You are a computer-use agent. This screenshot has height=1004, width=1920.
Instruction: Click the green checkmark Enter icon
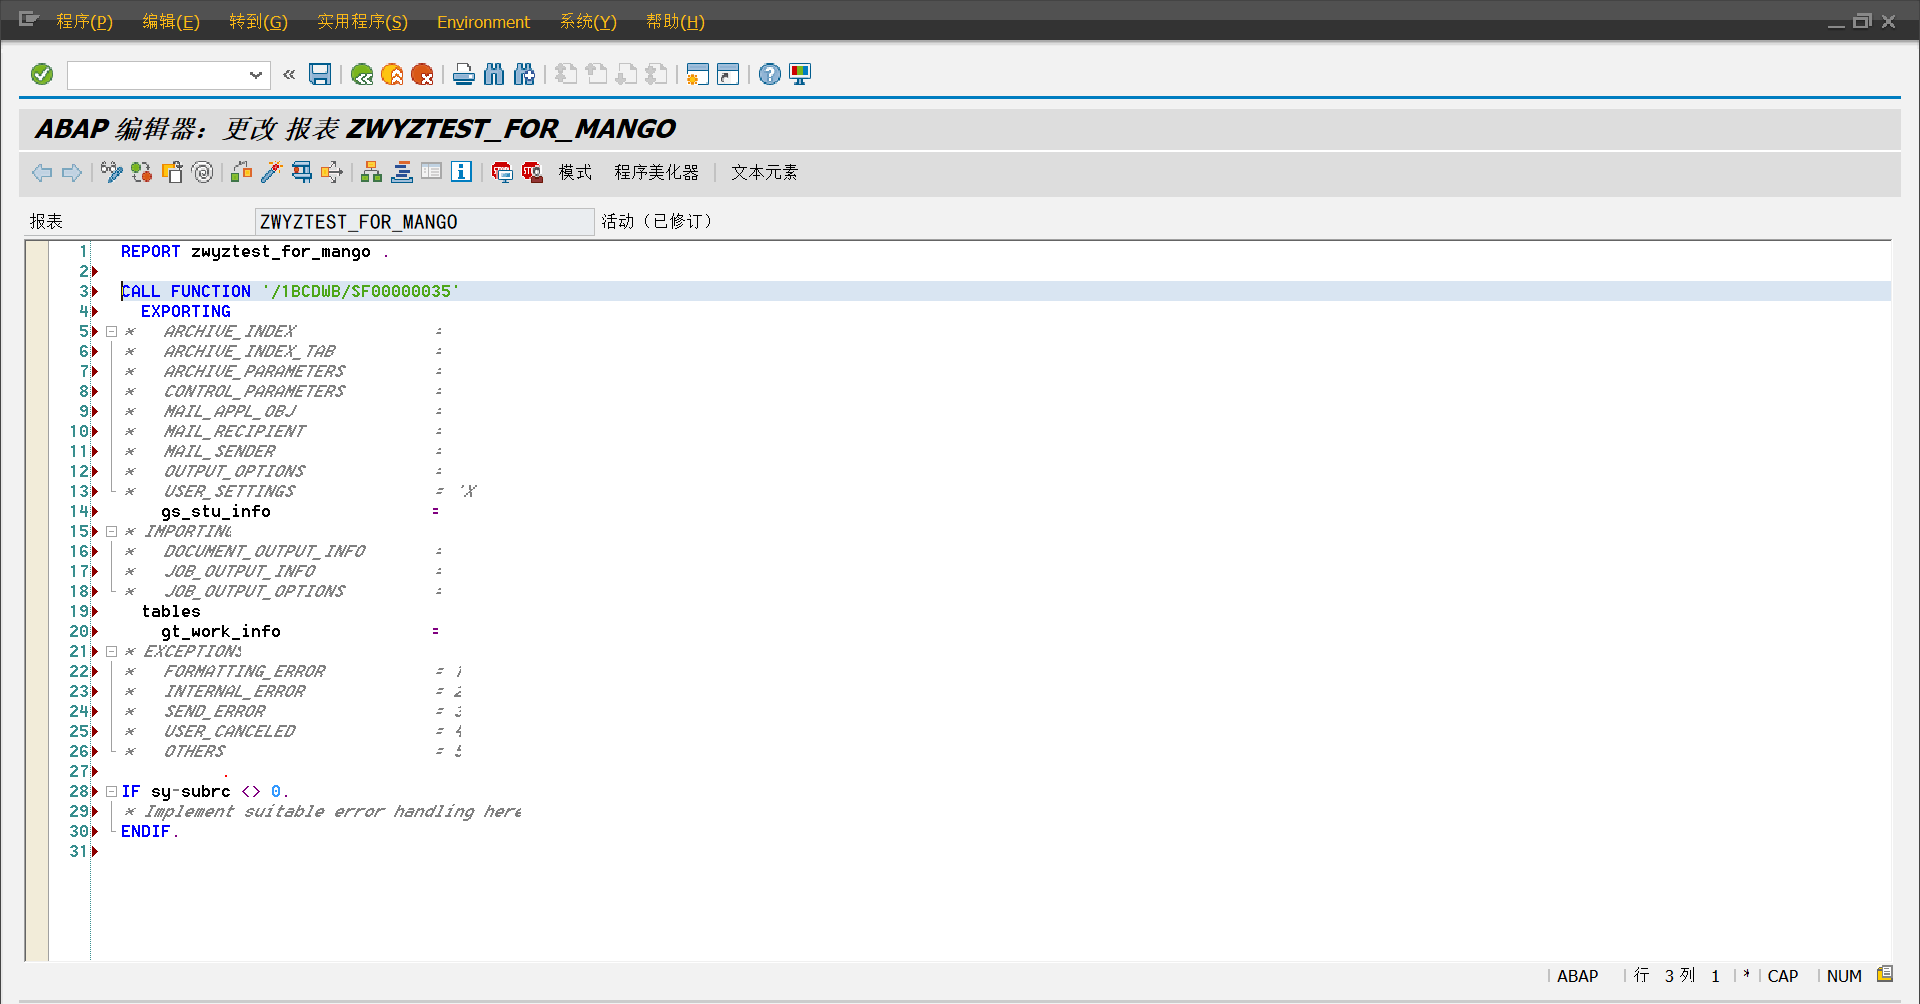(x=42, y=74)
